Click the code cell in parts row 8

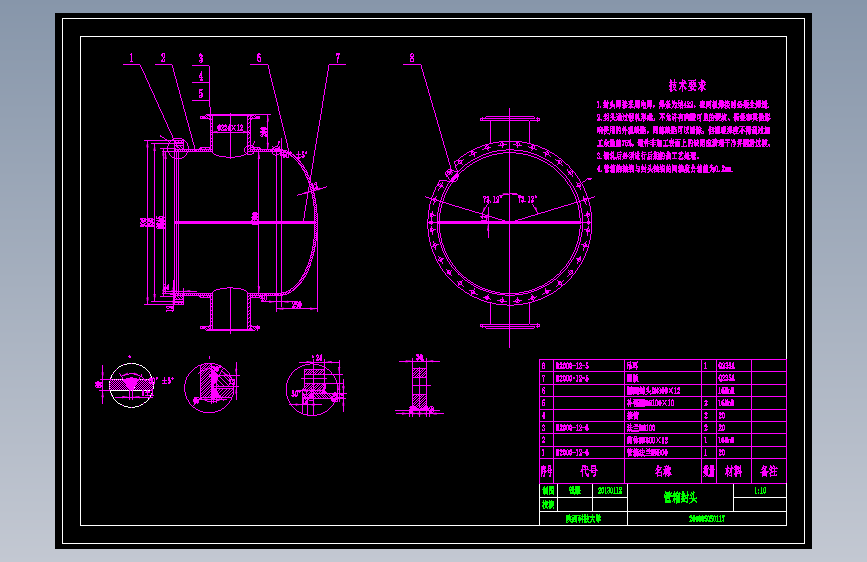pos(589,366)
